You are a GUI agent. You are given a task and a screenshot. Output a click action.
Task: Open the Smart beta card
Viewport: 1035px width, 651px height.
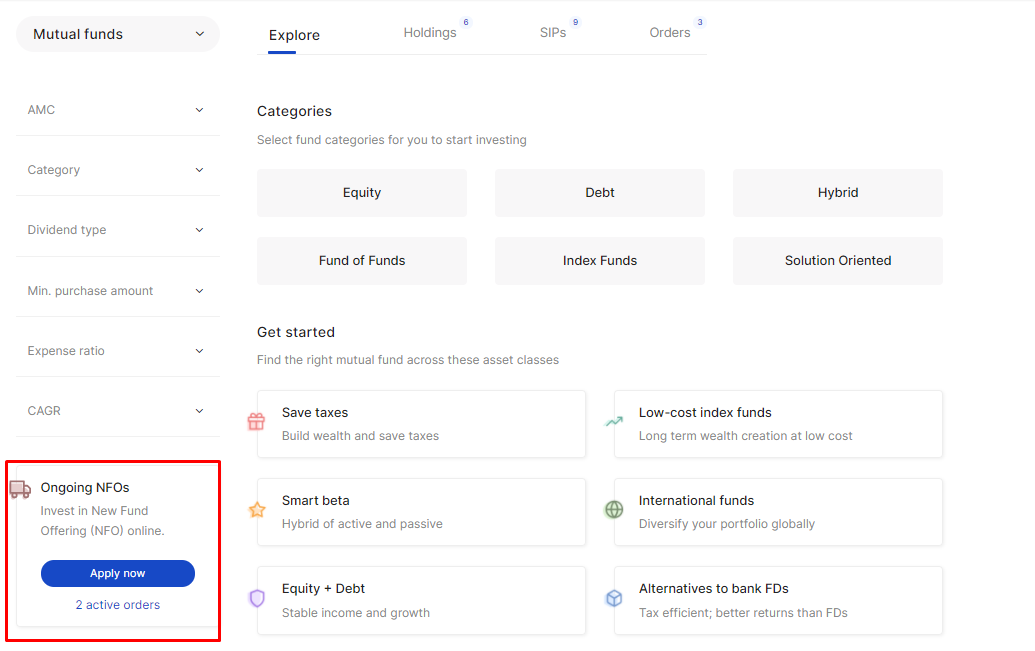[x=421, y=512]
